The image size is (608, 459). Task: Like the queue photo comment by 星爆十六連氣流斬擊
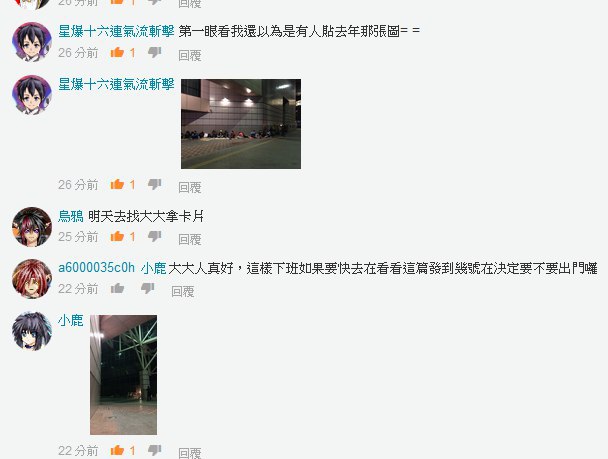pos(117,184)
